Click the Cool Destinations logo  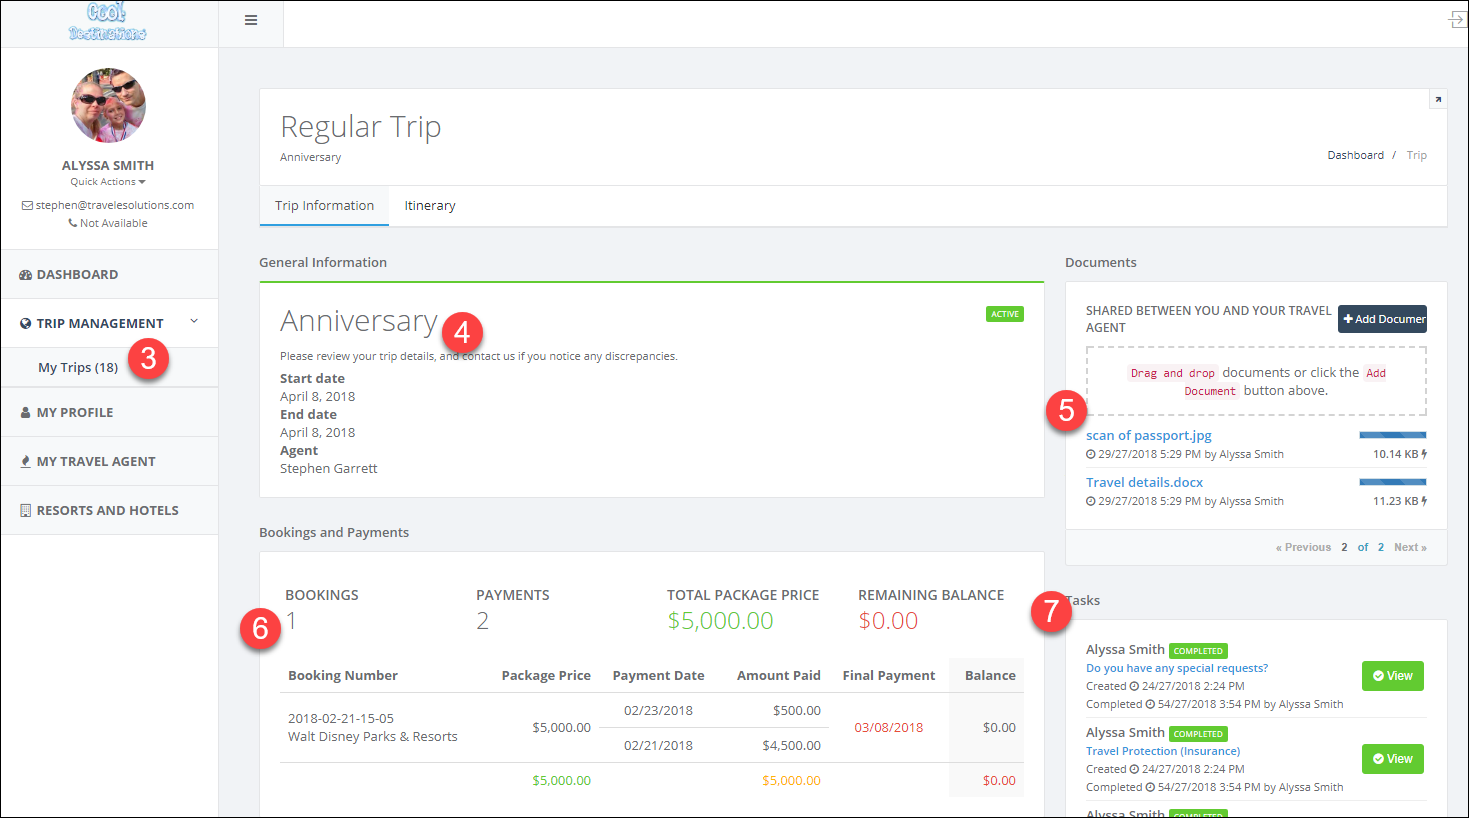coord(108,22)
